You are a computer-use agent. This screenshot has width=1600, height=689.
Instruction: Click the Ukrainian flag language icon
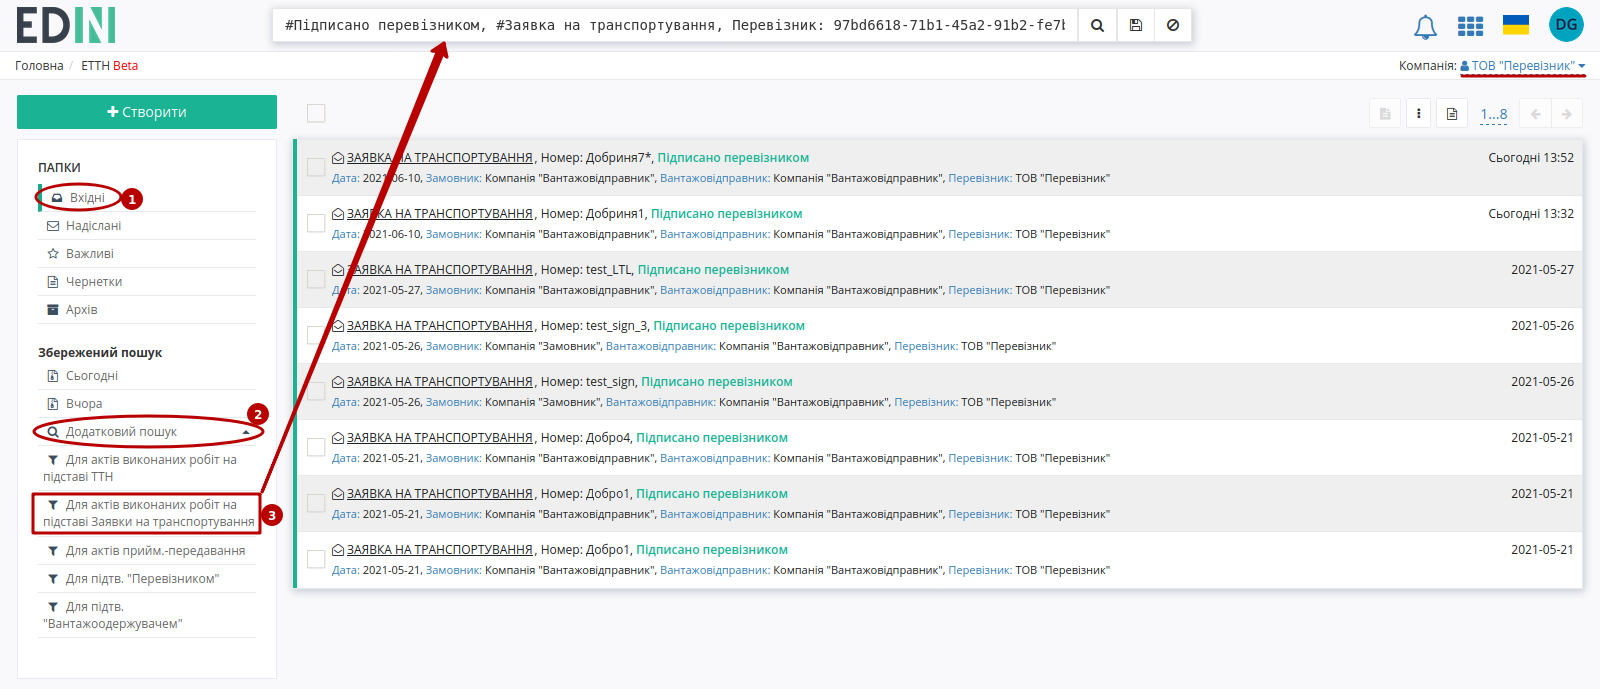(x=1516, y=25)
